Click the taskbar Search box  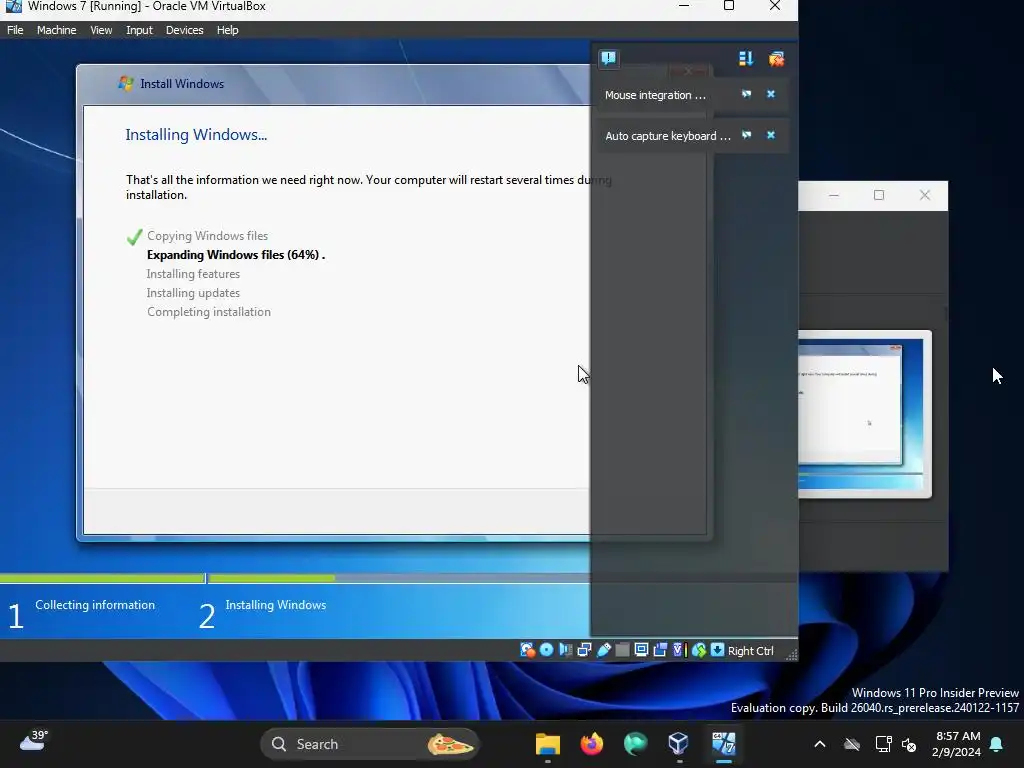(x=370, y=744)
